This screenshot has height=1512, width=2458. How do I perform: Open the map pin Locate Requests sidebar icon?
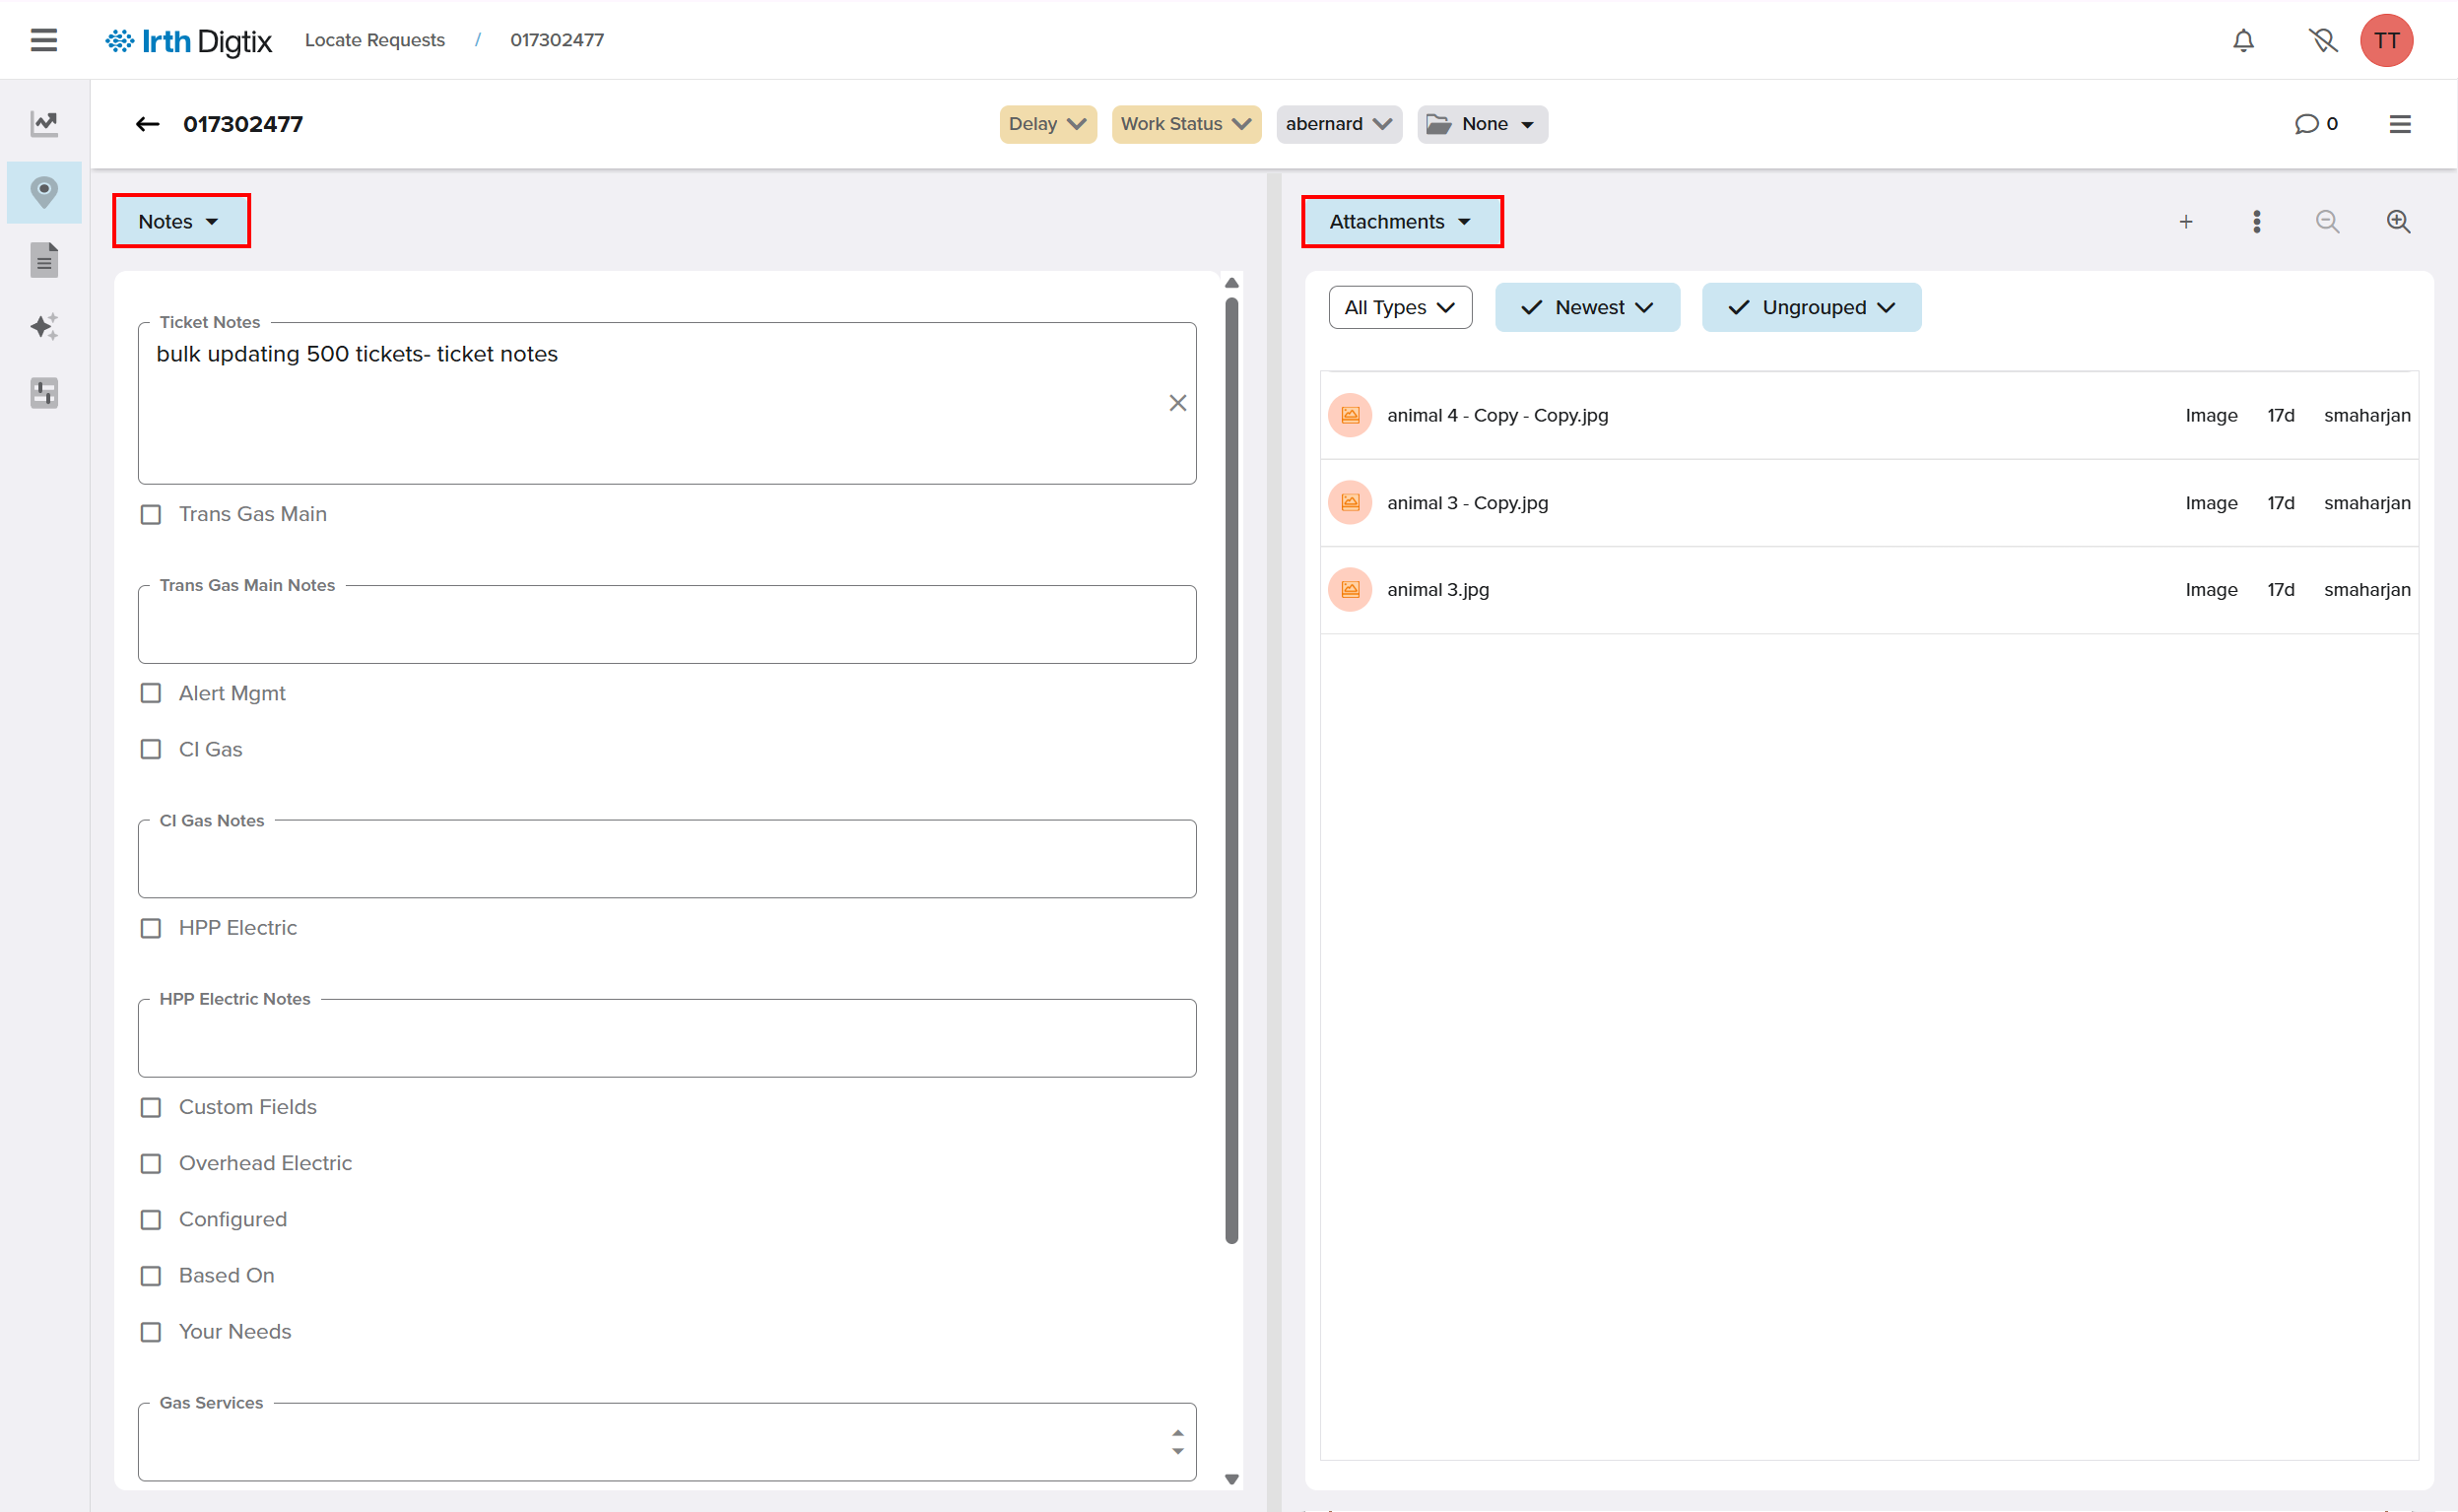point(44,192)
